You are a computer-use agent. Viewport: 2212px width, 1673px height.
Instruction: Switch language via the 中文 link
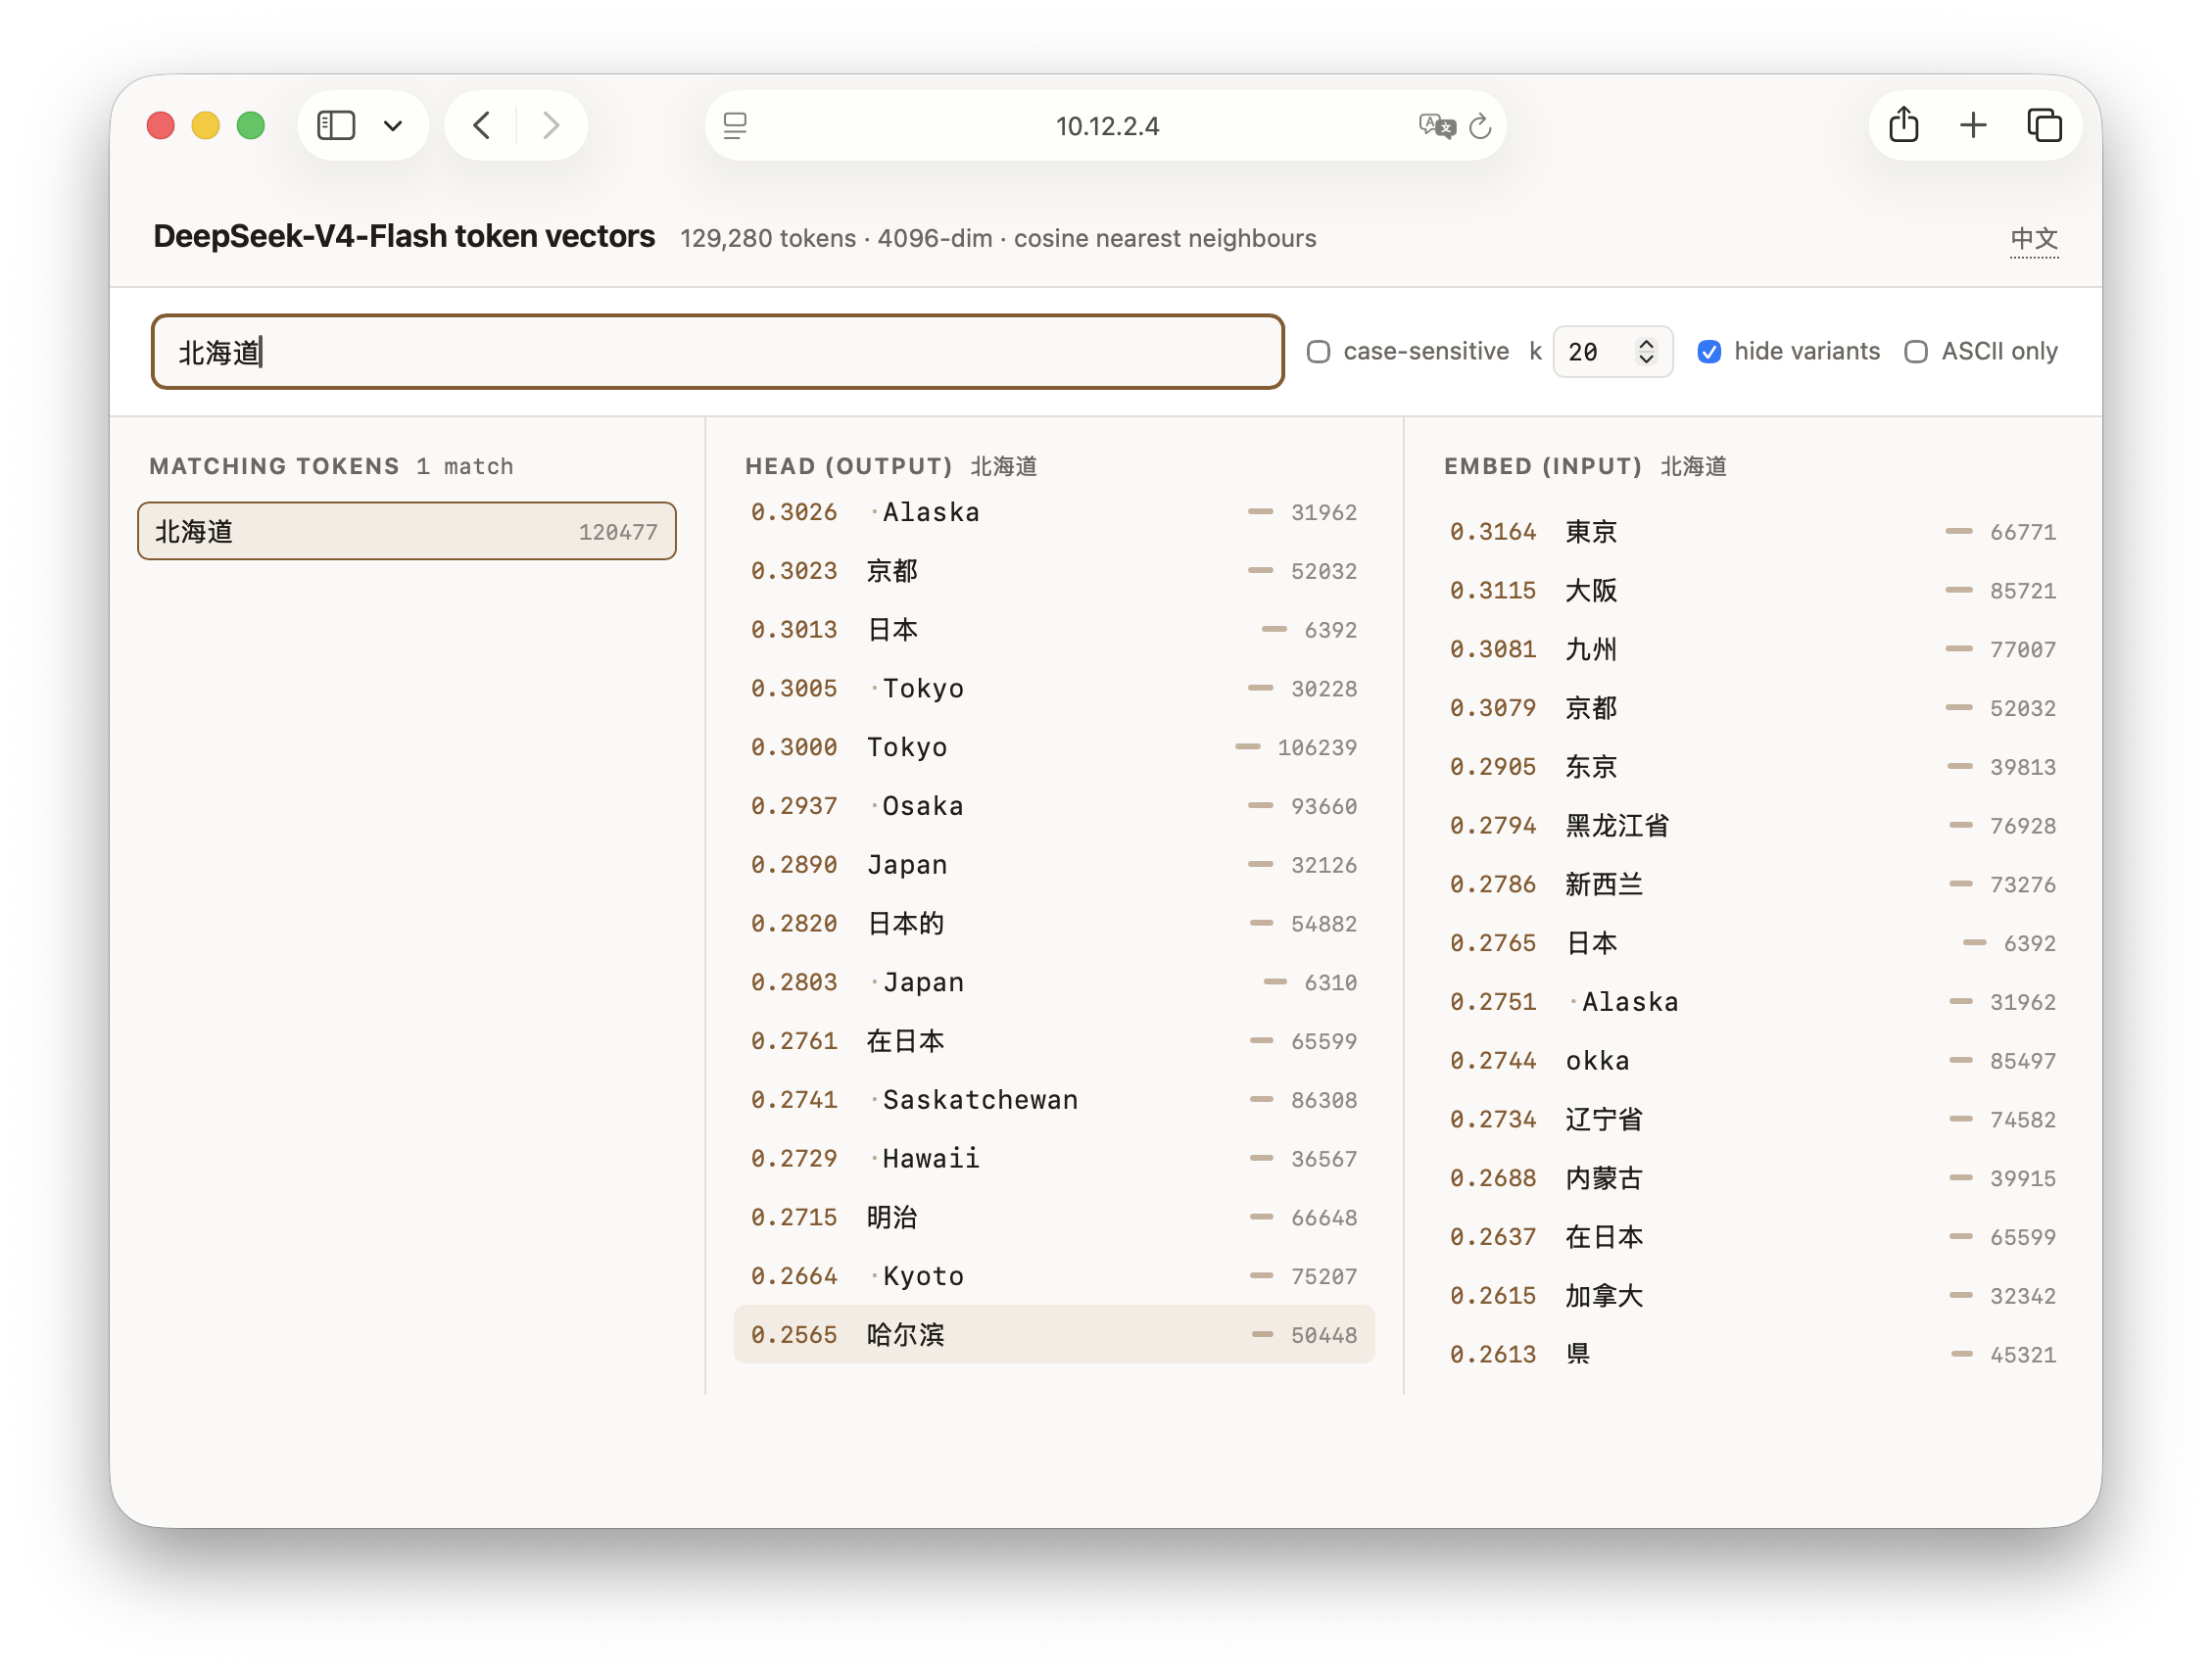click(2034, 239)
